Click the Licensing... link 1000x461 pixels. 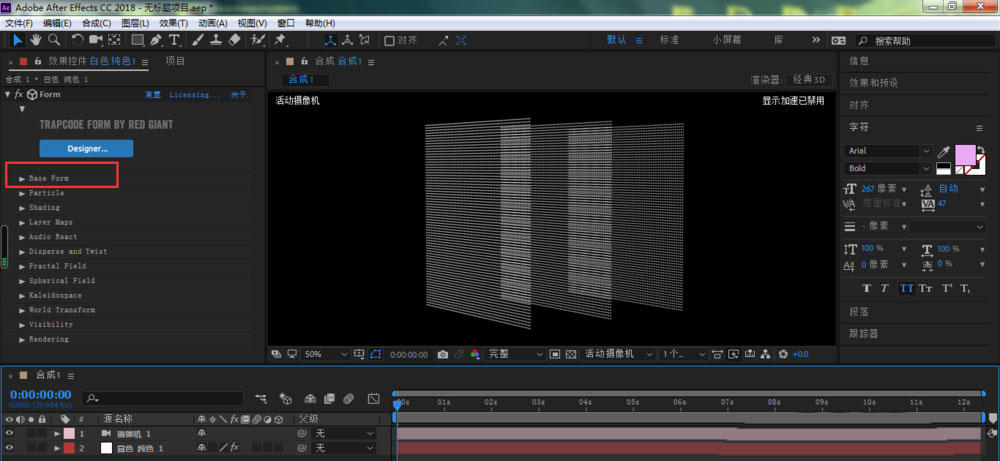pos(194,95)
